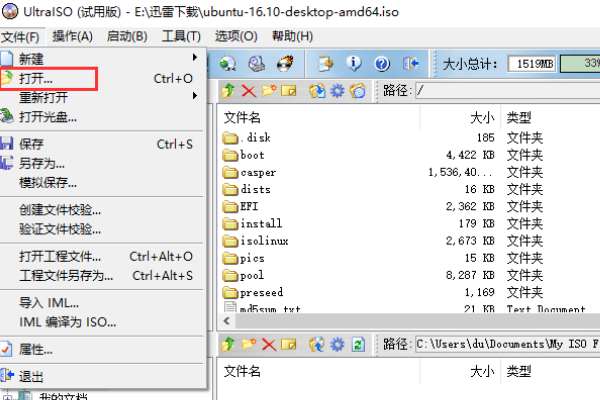Image resolution: width=600 pixels, height=400 pixels.
Task: Go up one level in ISO pane
Action: [x=228, y=90]
